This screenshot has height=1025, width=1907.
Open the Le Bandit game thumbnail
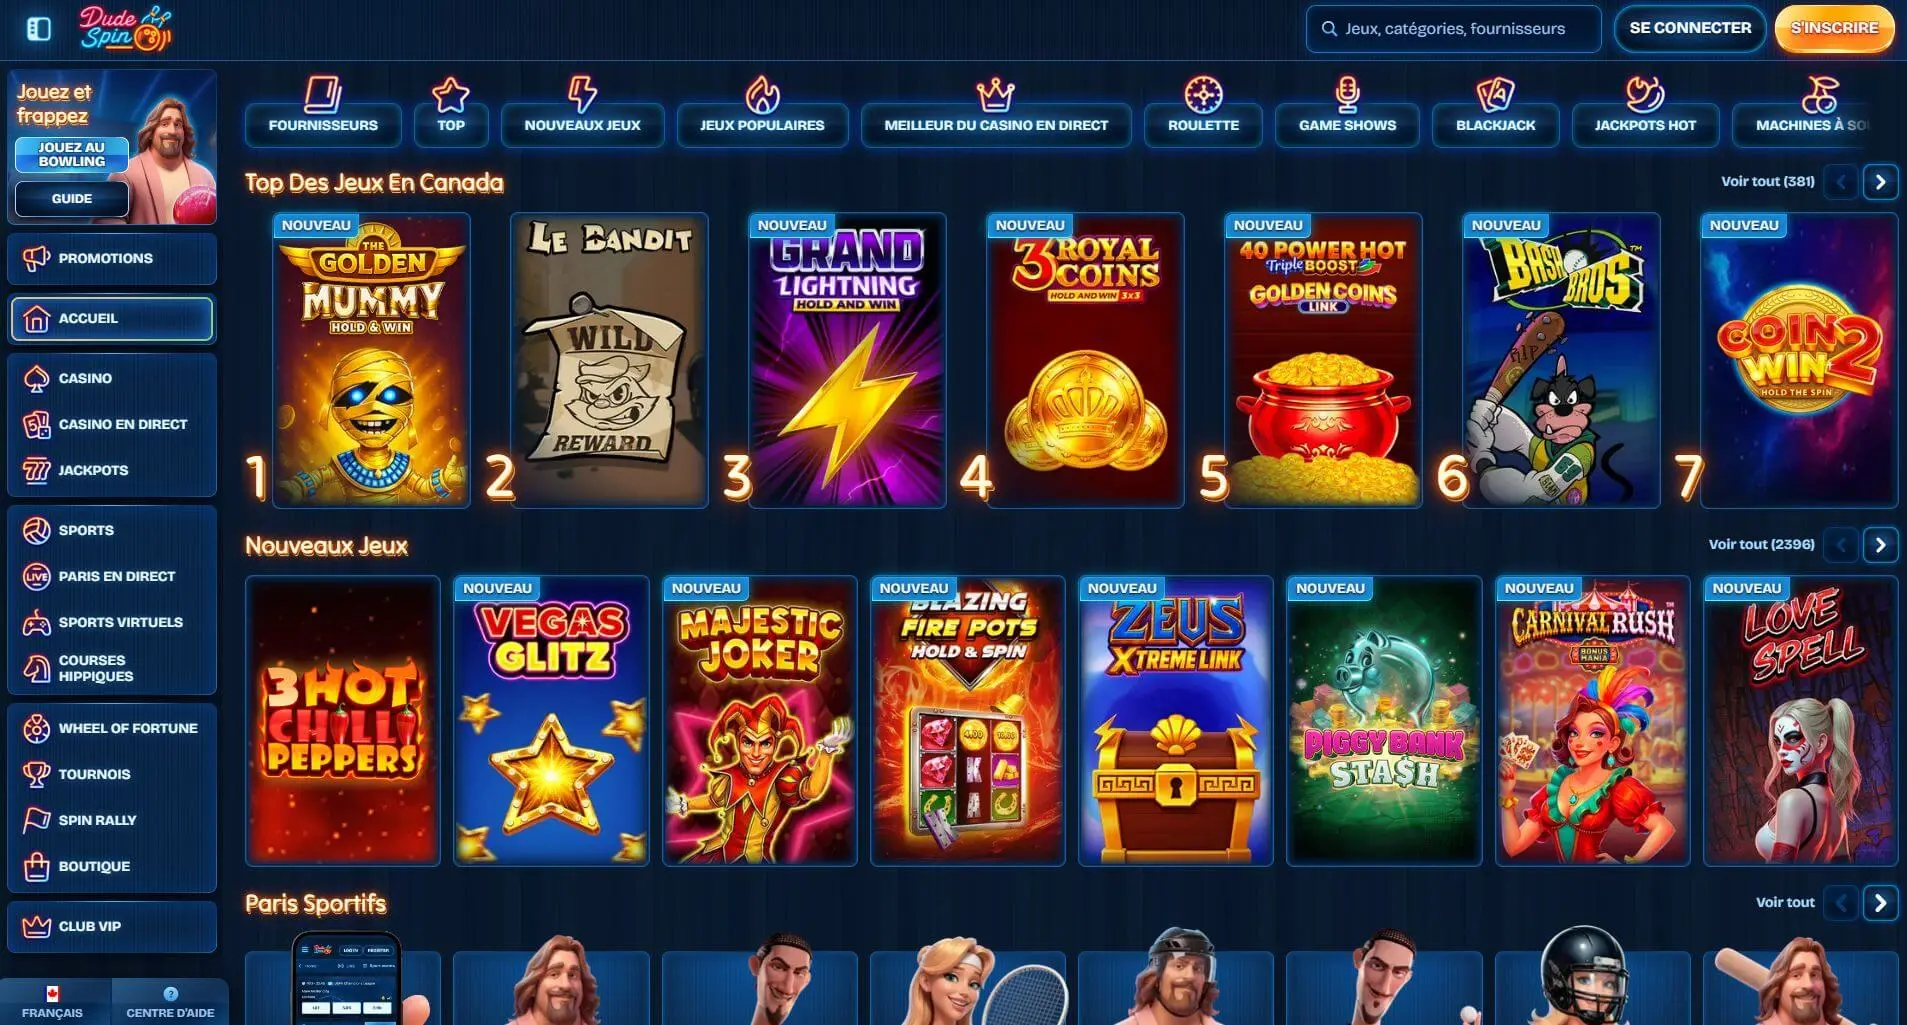tap(609, 360)
